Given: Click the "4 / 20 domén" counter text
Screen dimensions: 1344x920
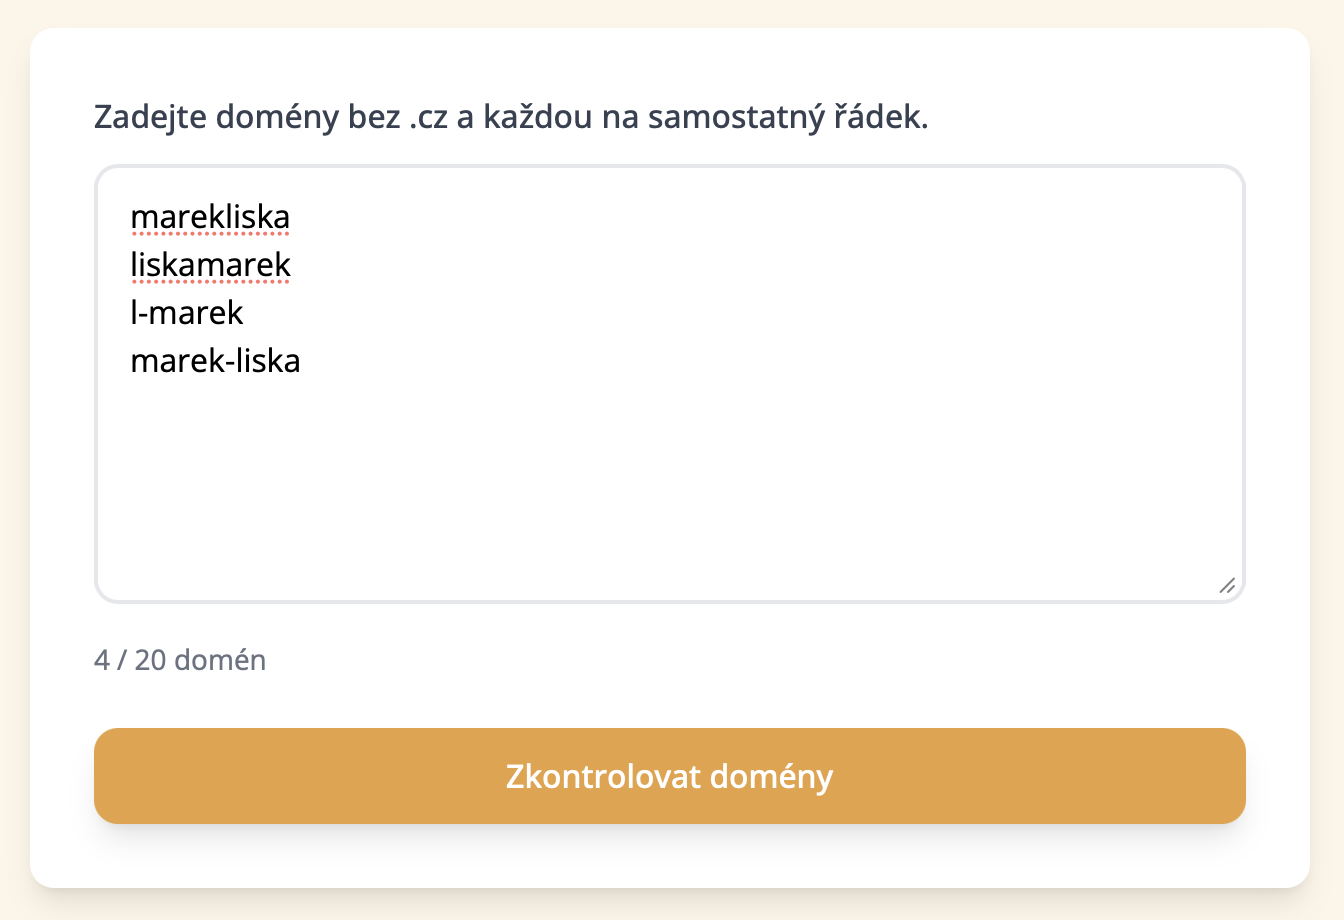Looking at the screenshot, I should pyautogui.click(x=180, y=659).
